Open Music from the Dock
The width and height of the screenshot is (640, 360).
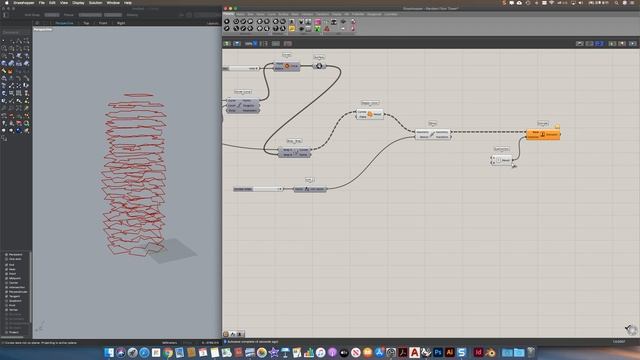pyautogui.click(x=320, y=352)
